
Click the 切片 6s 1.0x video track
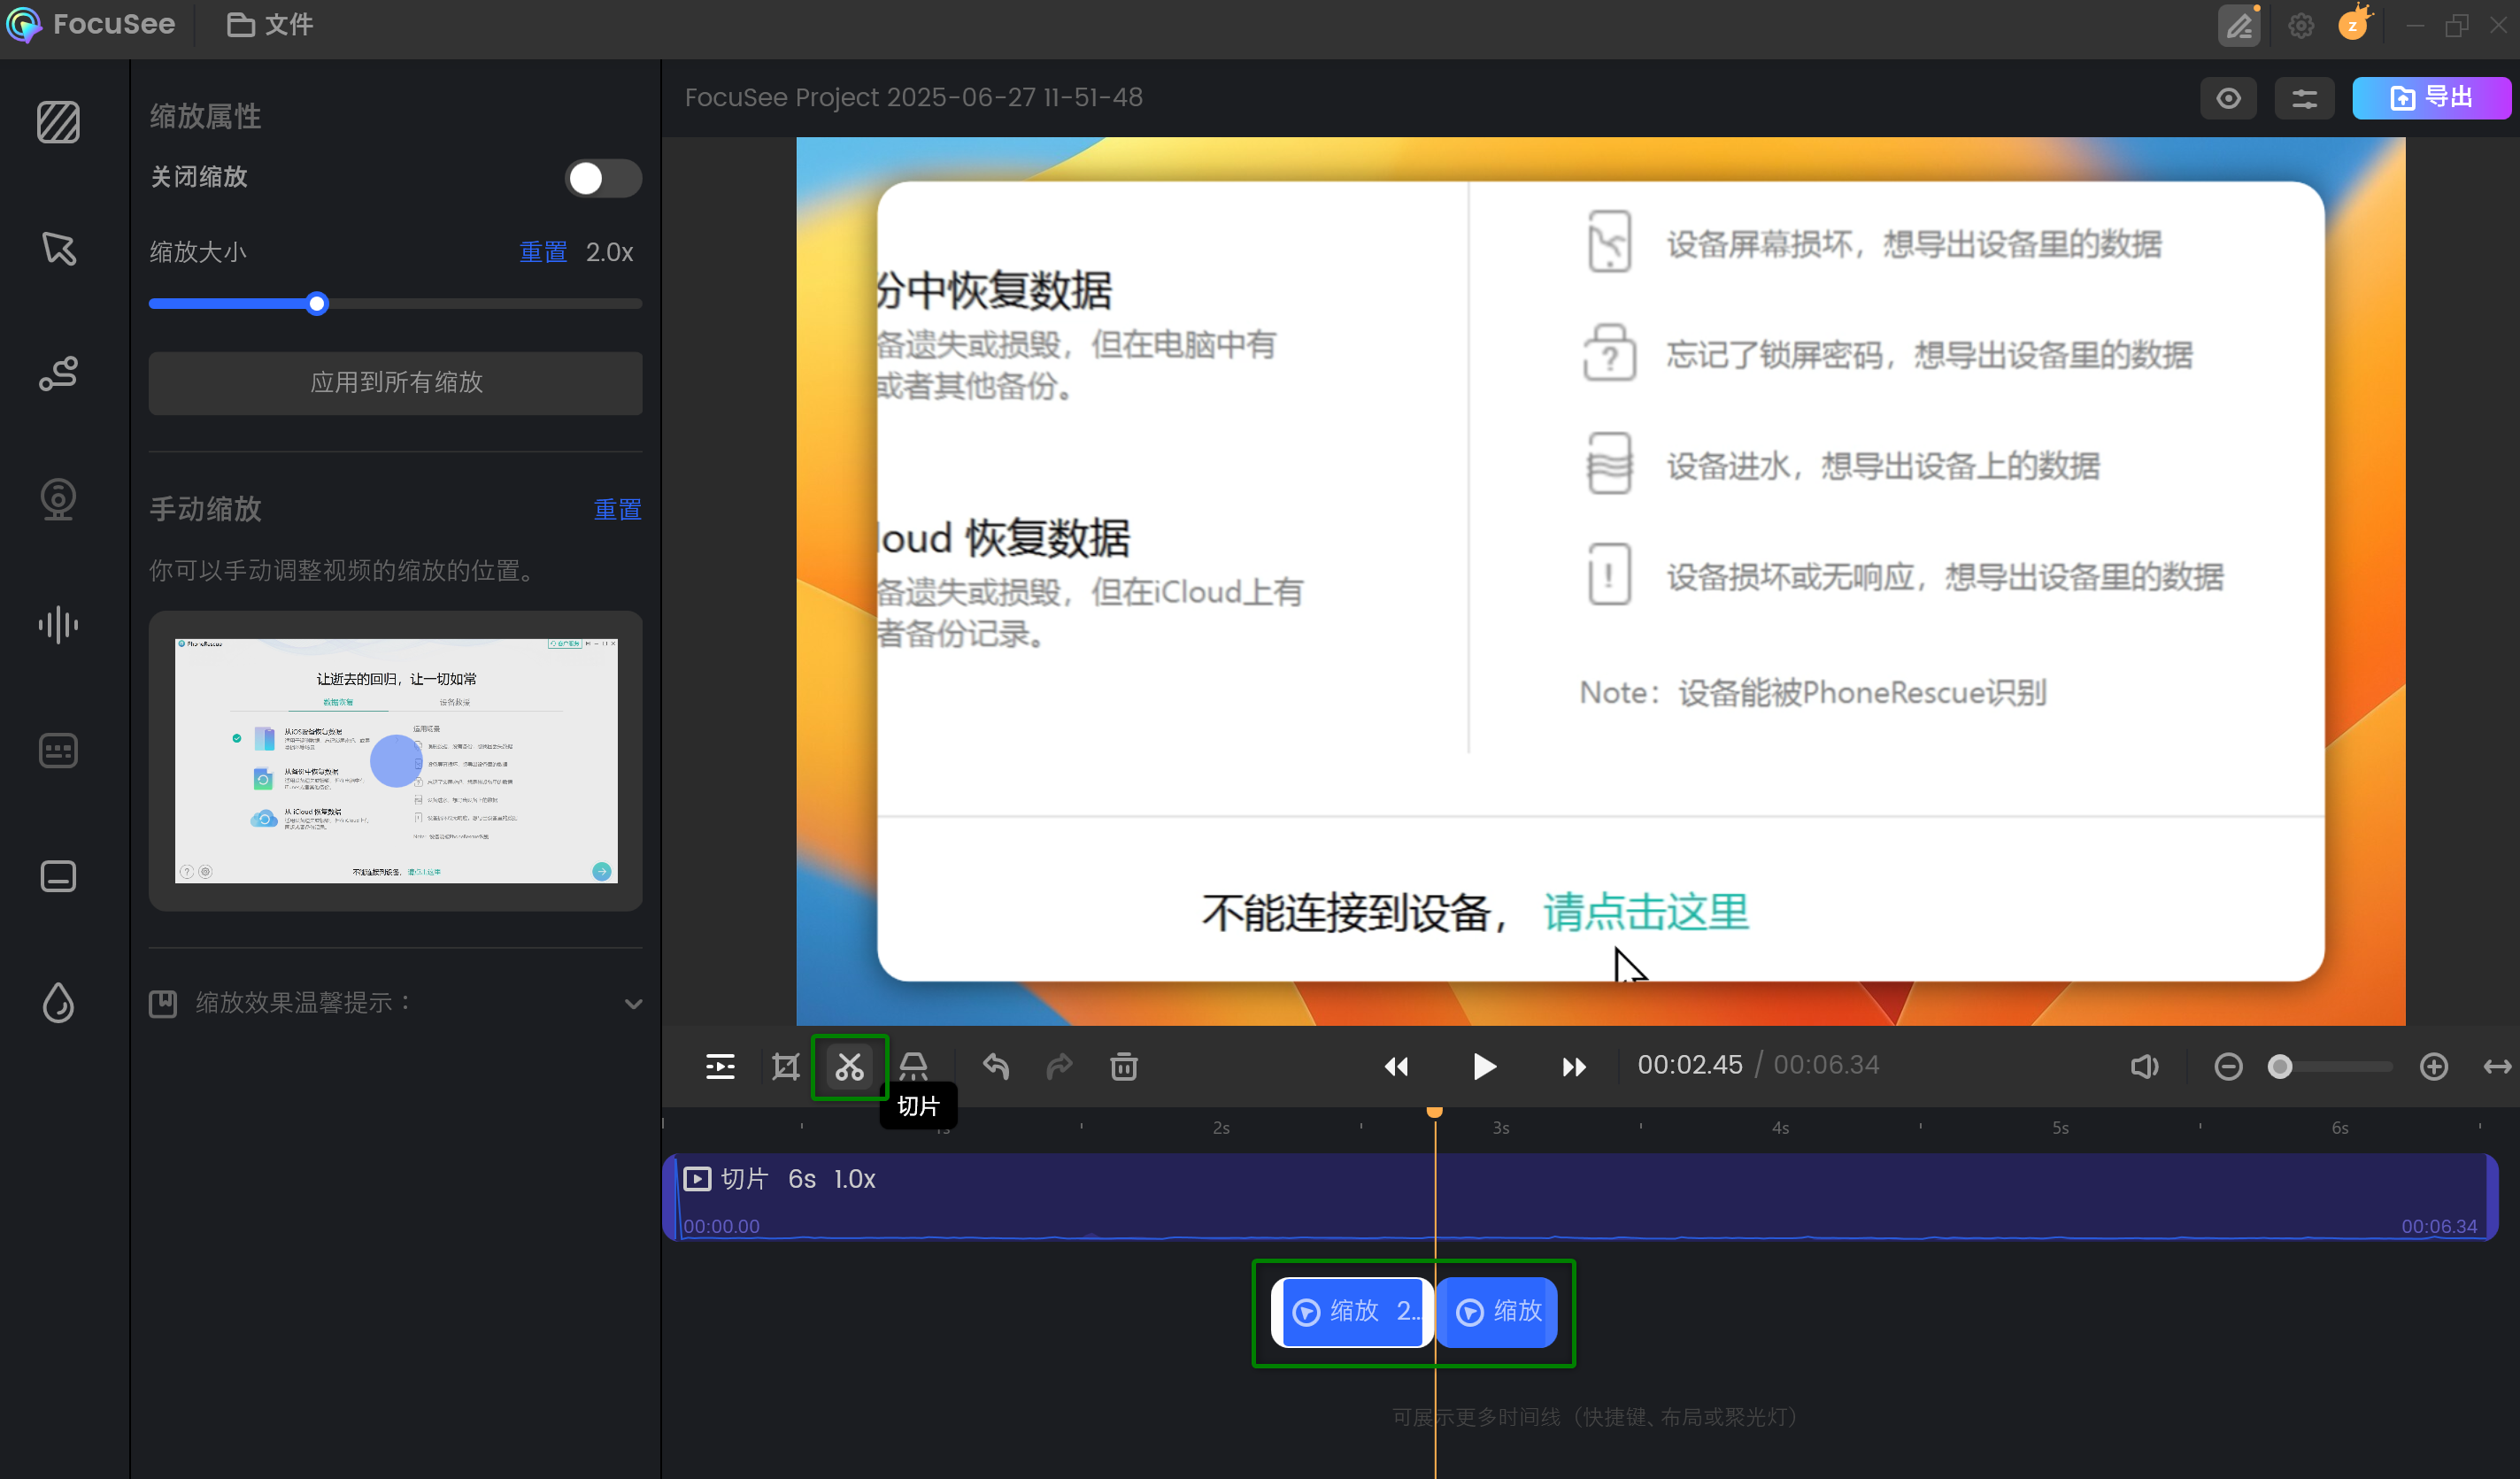(x=1579, y=1197)
